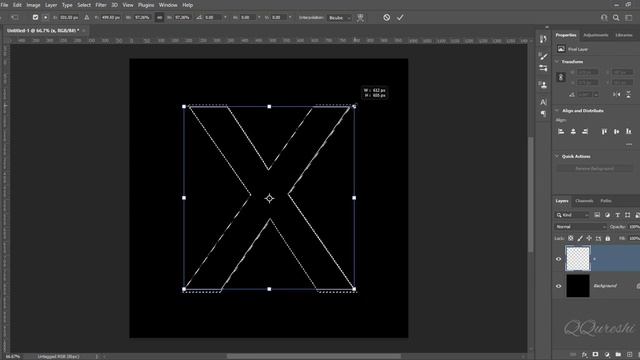Open the vertical skew dropdown arrow in options bar

[290, 18]
